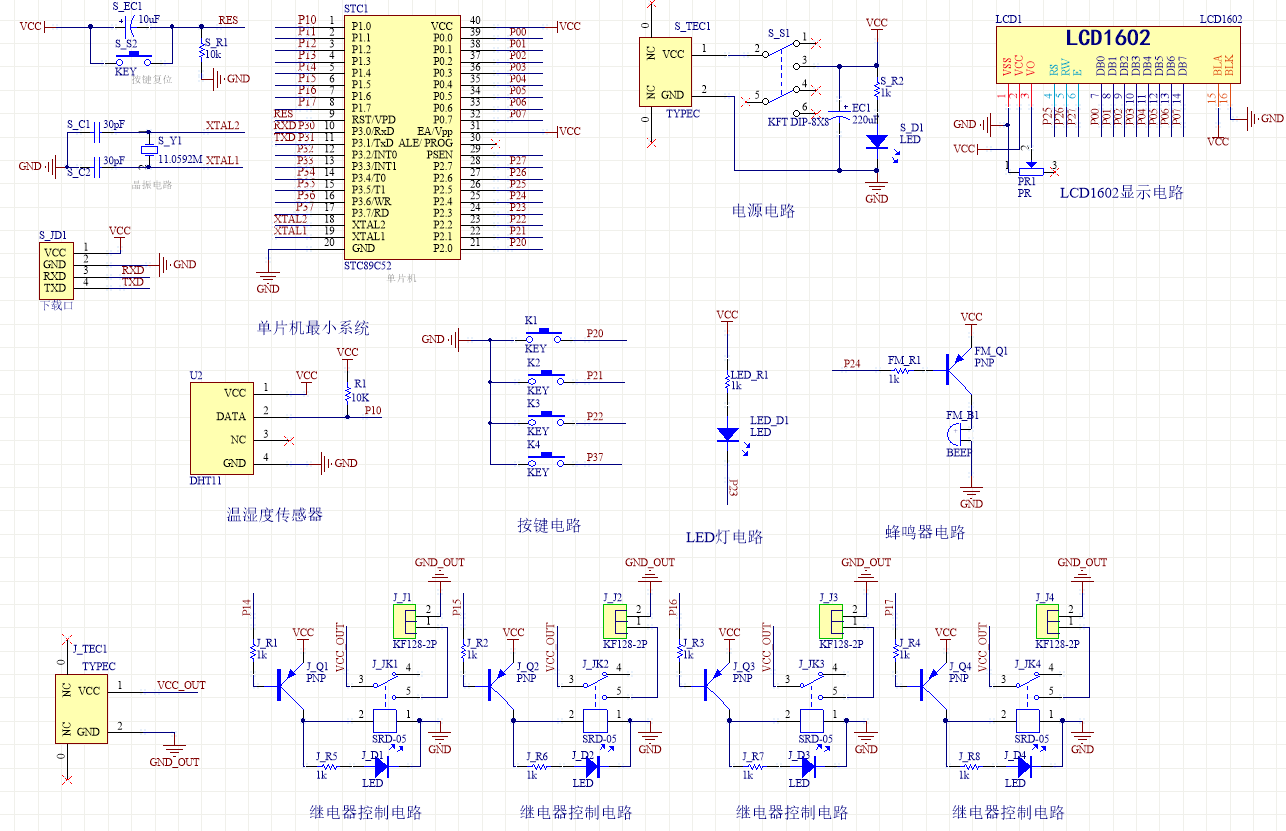Image resolution: width=1286 pixels, height=831 pixels.
Task: Click the S_S2 reset key switch
Action: coord(131,57)
